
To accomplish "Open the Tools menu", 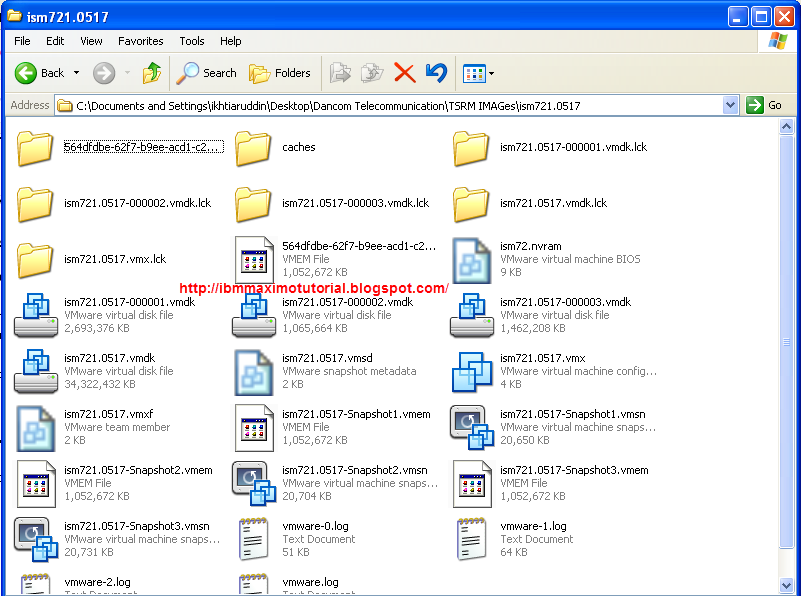I will pyautogui.click(x=191, y=41).
